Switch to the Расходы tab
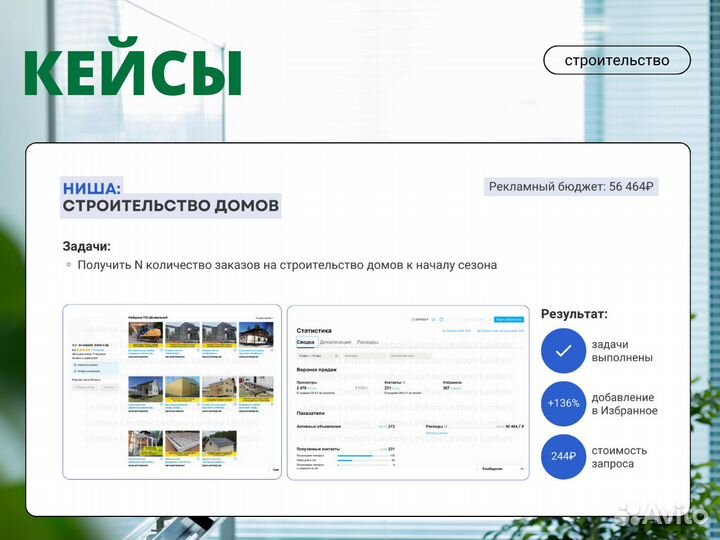The image size is (720, 540). point(368,342)
